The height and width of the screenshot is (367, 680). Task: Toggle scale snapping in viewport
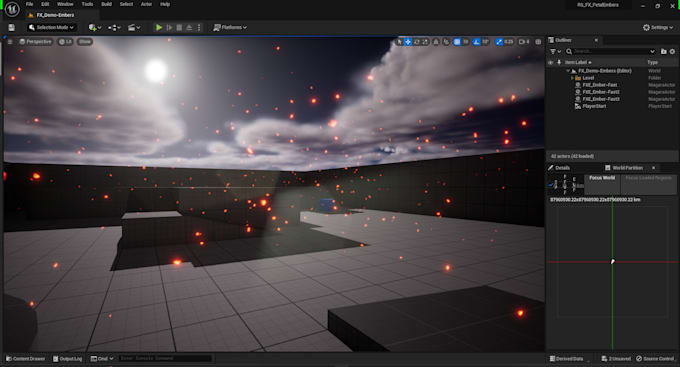499,42
